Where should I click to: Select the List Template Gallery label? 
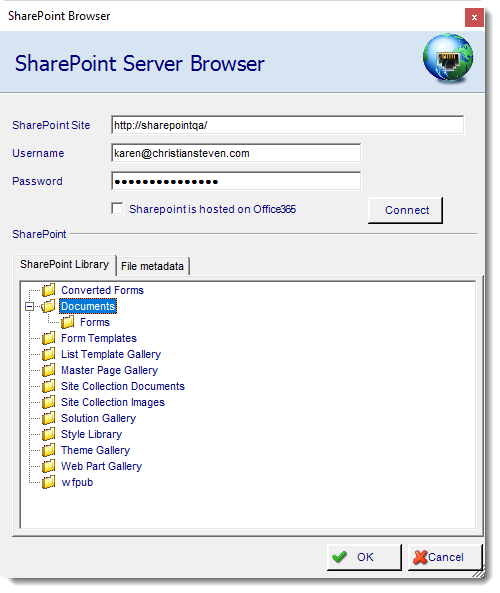click(111, 354)
